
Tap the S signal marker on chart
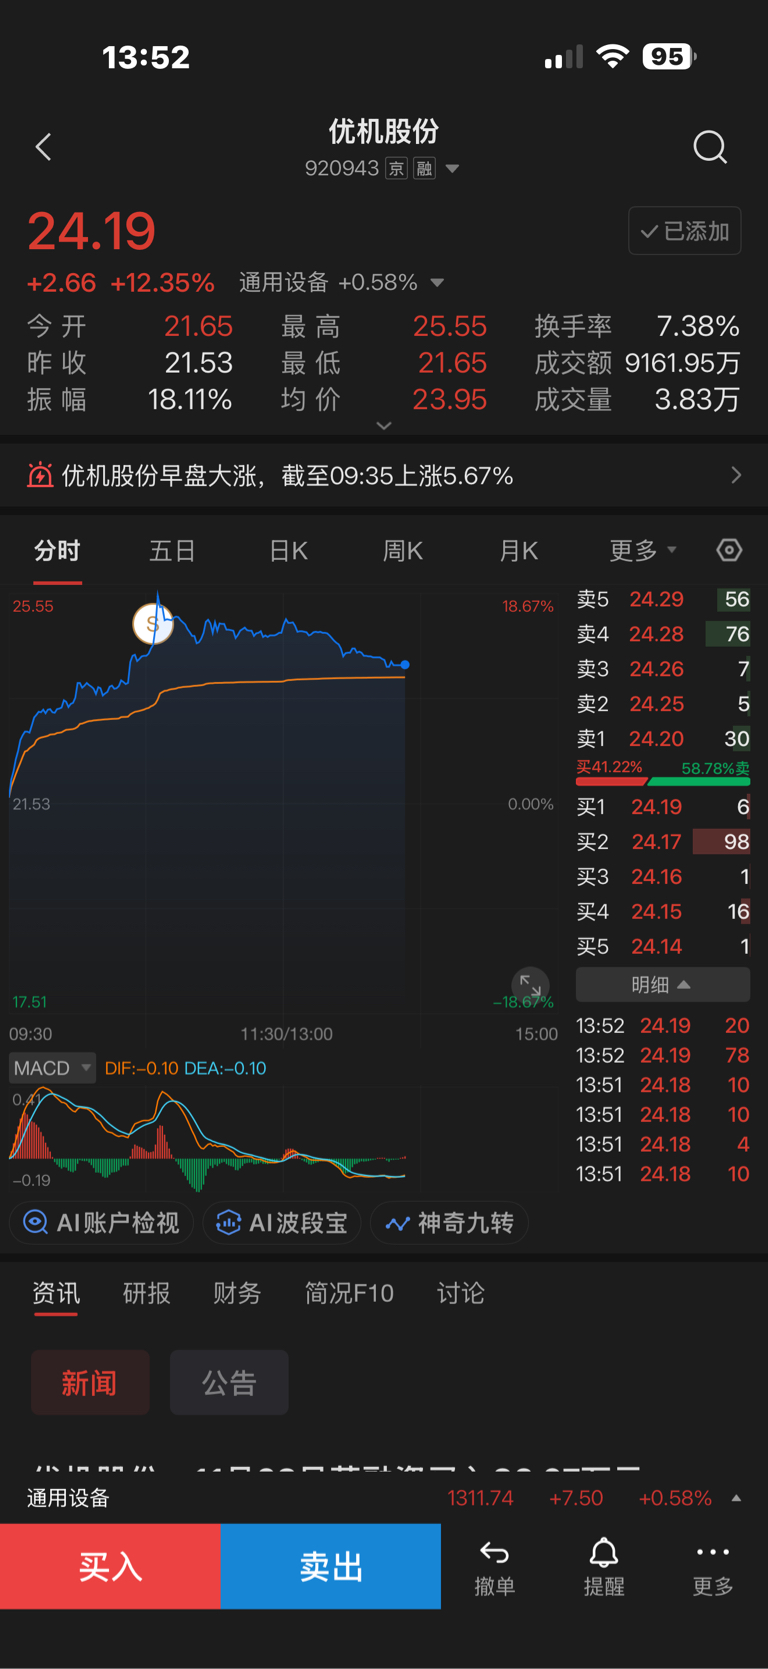(x=153, y=624)
